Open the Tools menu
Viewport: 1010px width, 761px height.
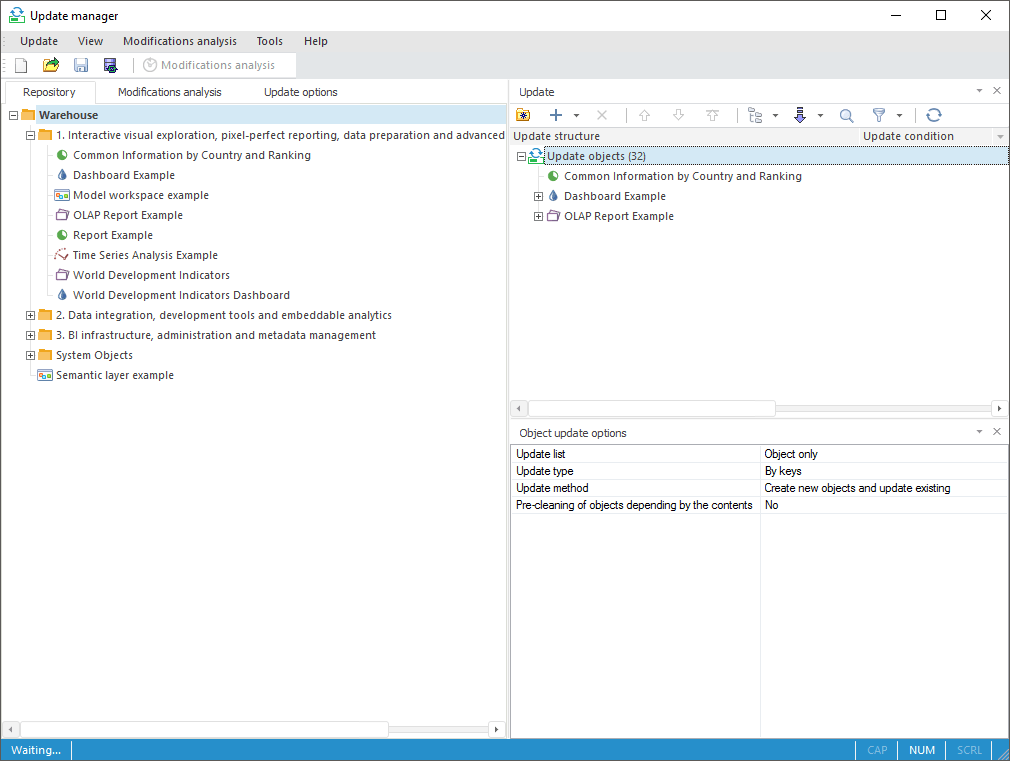(x=269, y=41)
